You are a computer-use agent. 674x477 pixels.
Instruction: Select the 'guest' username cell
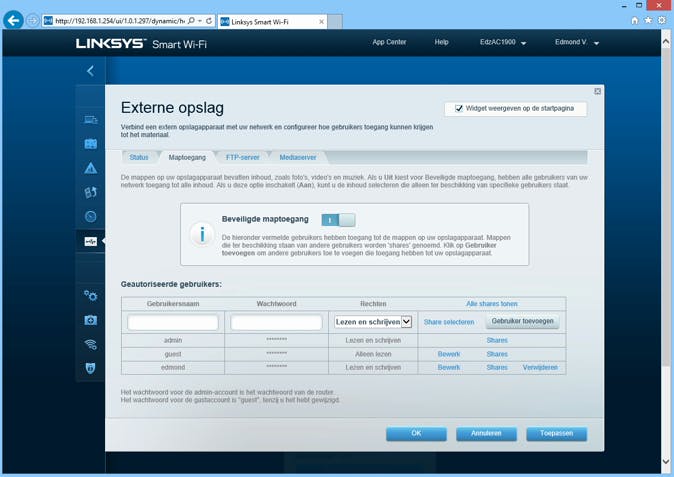[x=173, y=354]
